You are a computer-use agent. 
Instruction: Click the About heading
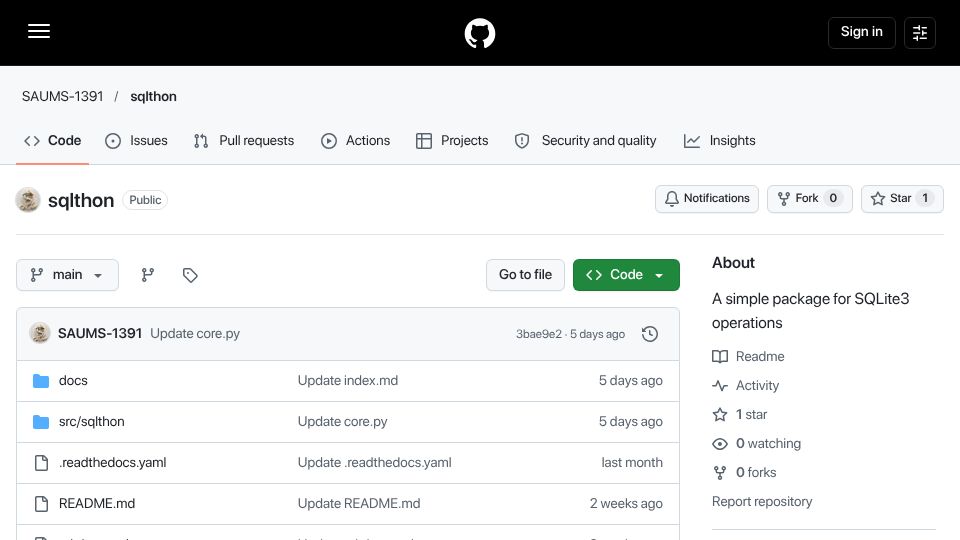[733, 263]
